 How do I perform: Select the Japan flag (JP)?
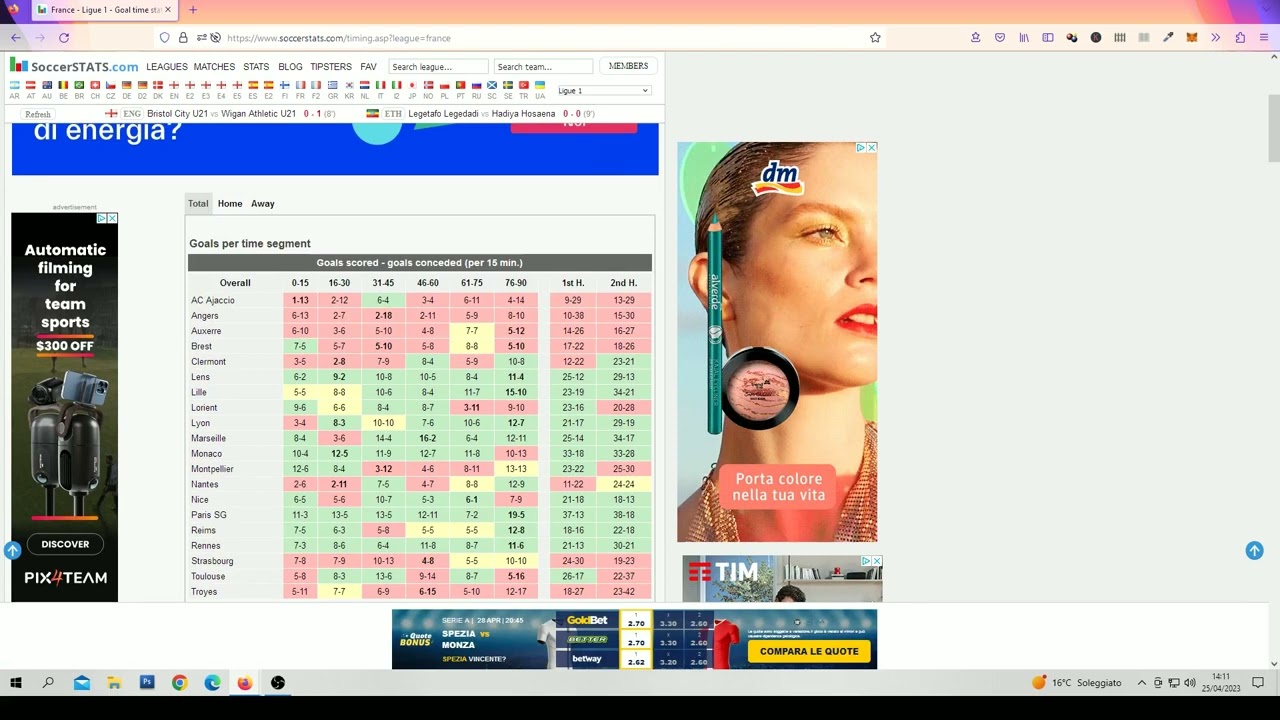point(412,86)
